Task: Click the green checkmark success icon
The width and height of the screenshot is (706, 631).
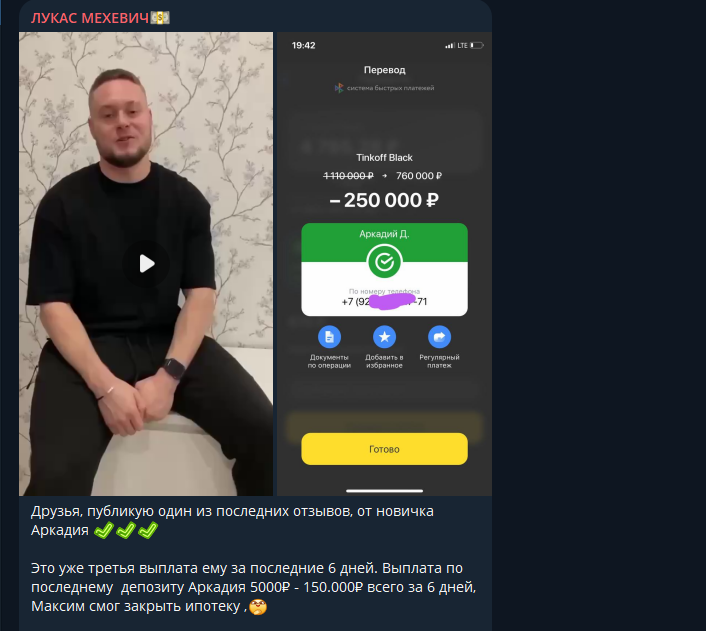Action: [x=384, y=261]
